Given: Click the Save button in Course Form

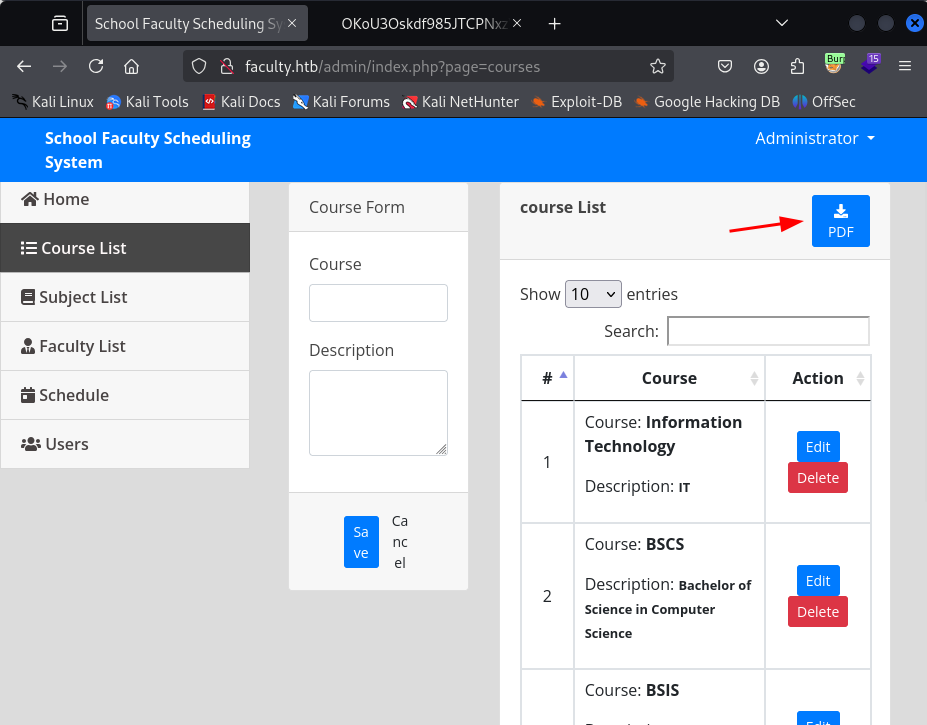Looking at the screenshot, I should pyautogui.click(x=361, y=542).
